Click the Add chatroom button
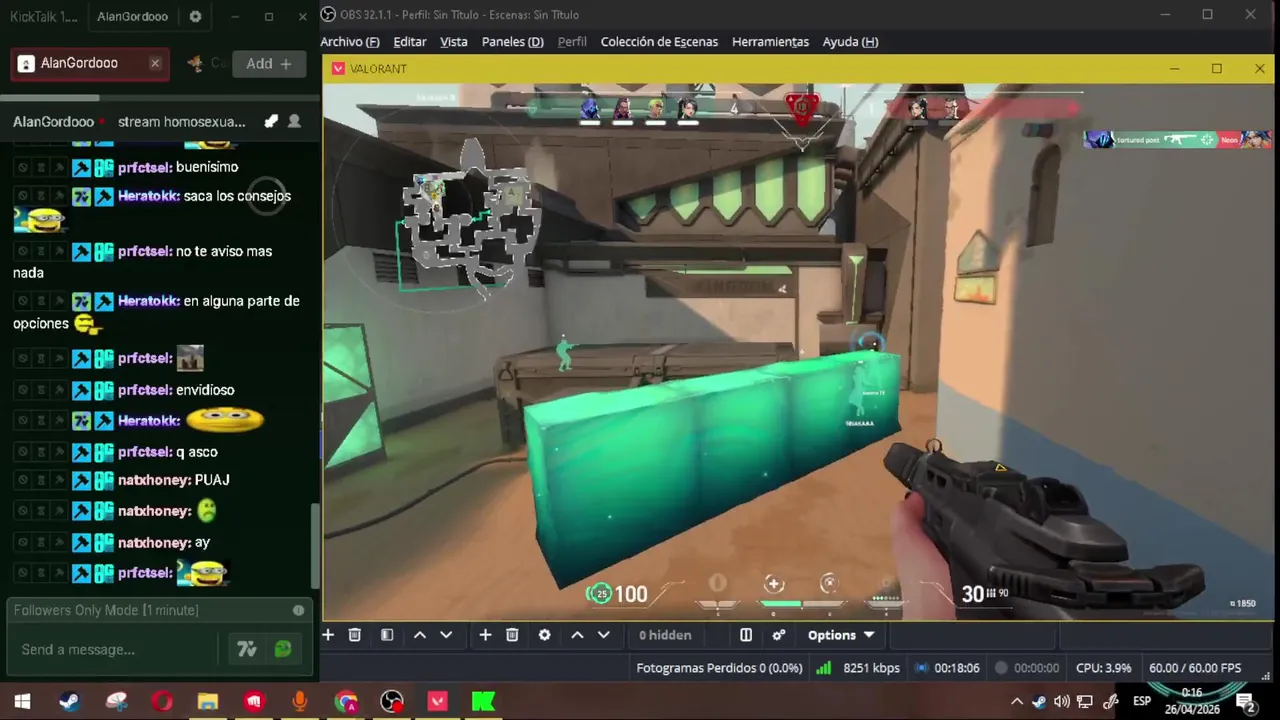Screen dimensions: 1280x720 (x=269, y=63)
